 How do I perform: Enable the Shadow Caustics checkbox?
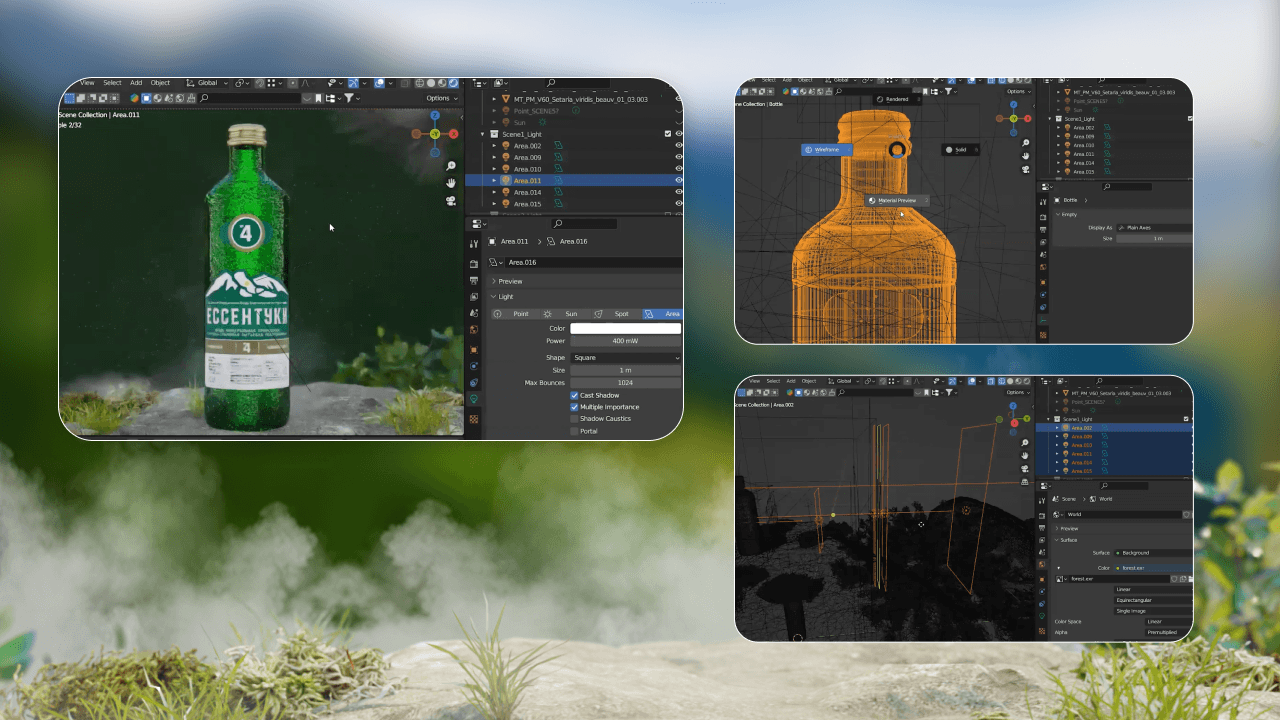pyautogui.click(x=575, y=419)
